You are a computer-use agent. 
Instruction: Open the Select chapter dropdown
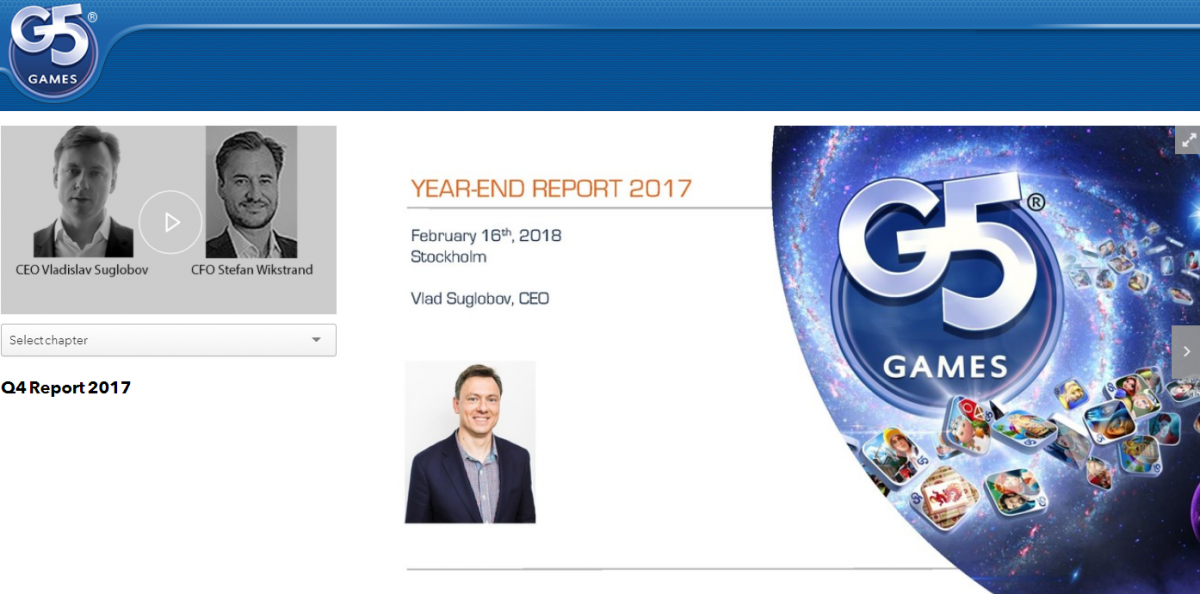(x=168, y=340)
